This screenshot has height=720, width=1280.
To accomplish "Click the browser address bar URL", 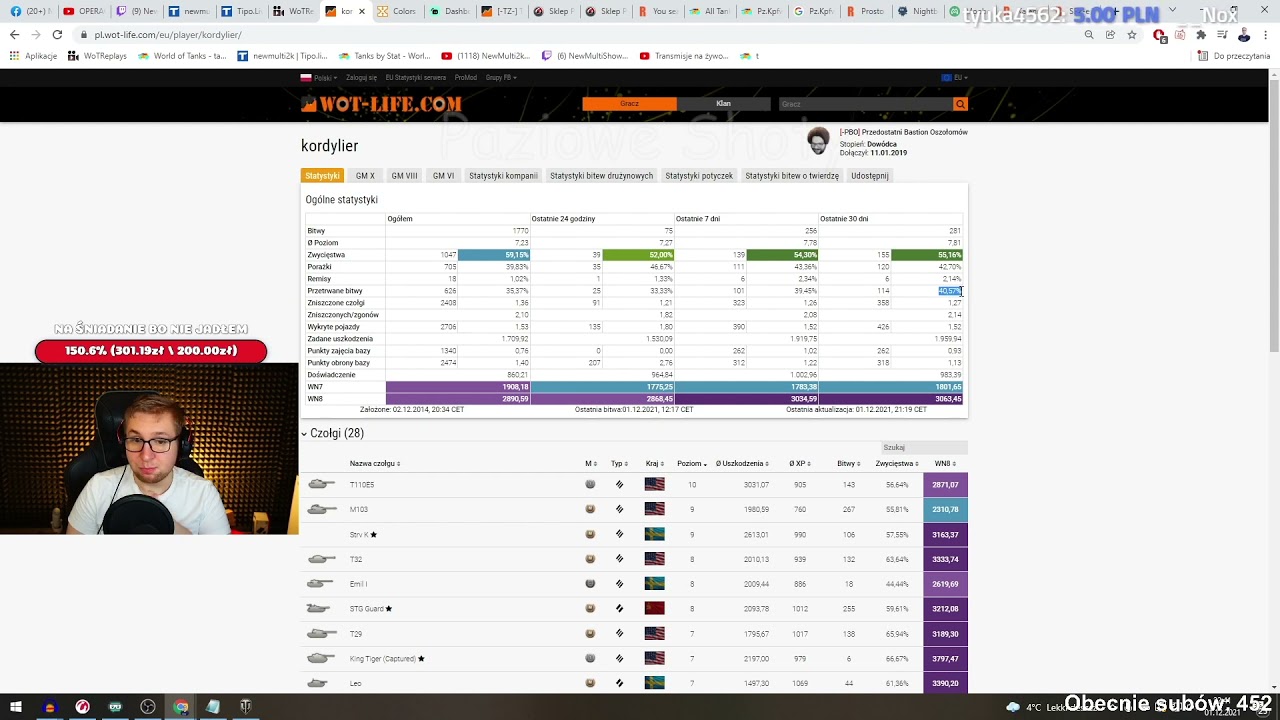I will pyautogui.click(x=168, y=34).
